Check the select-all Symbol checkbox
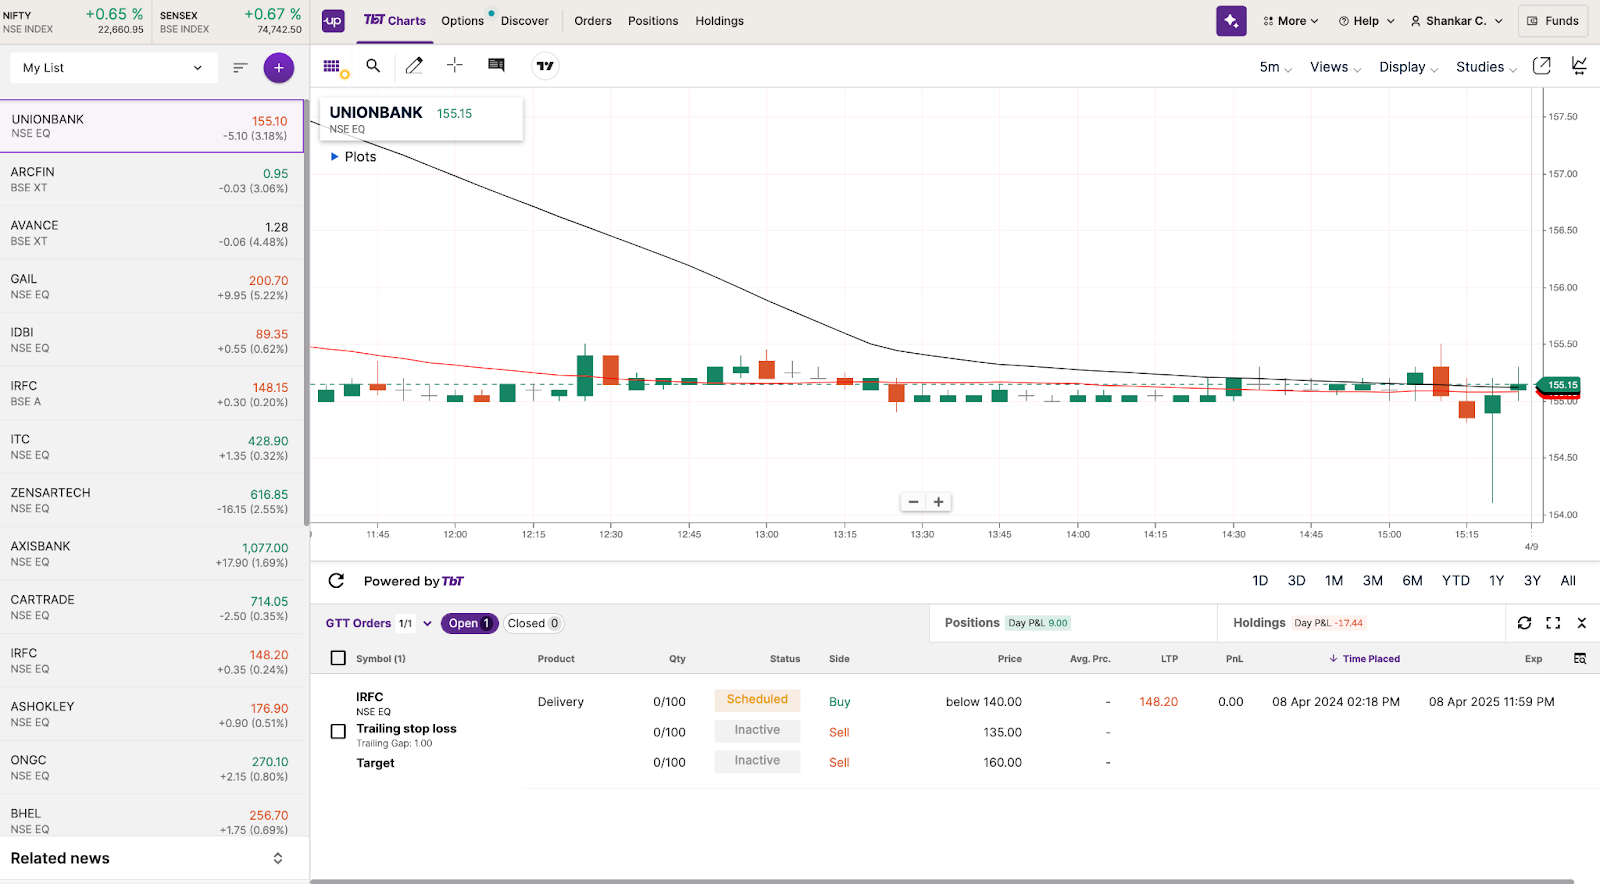 pos(338,658)
